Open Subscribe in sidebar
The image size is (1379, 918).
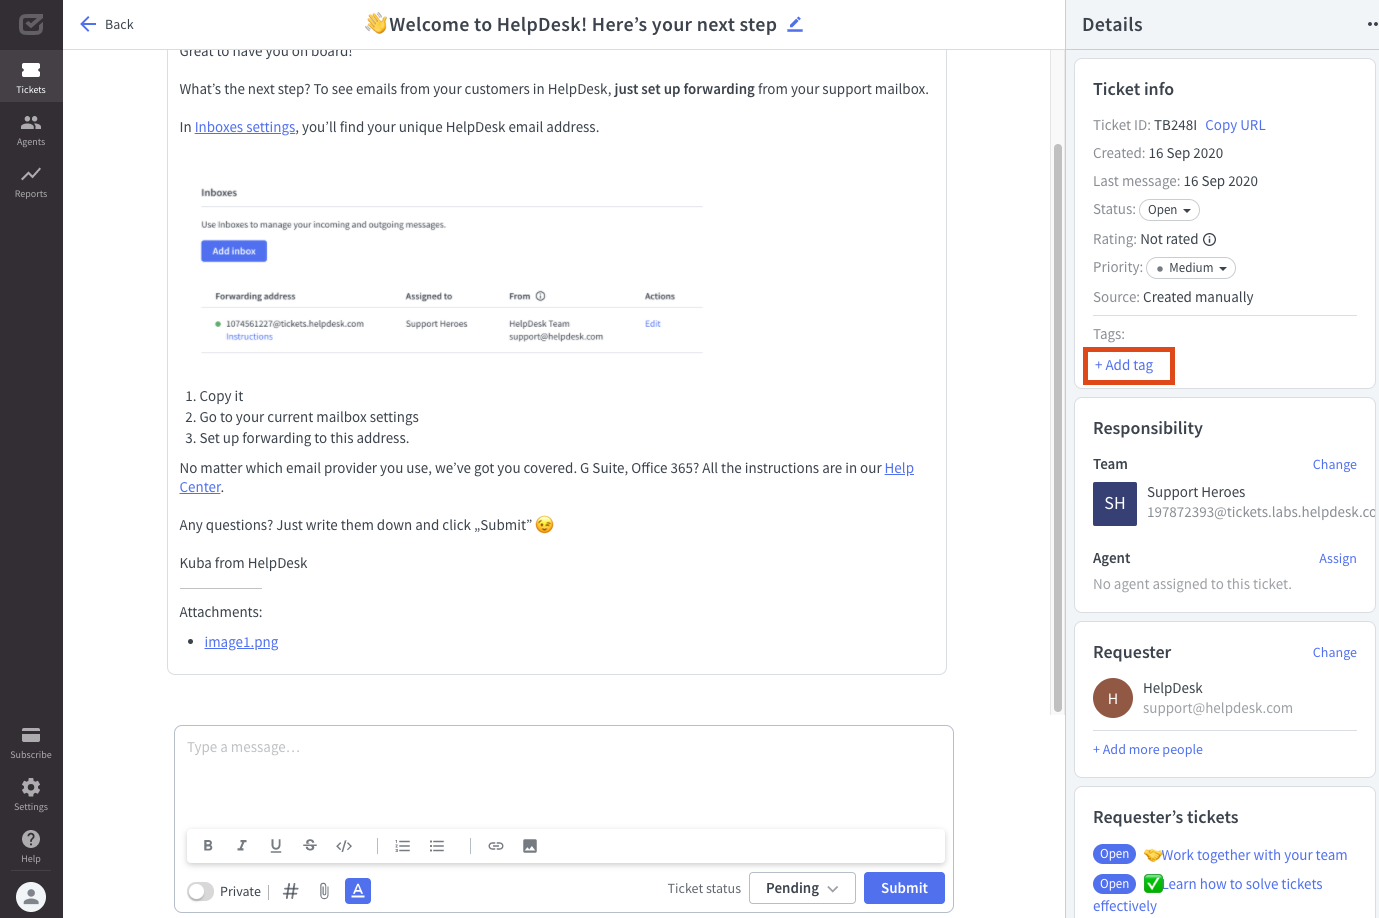(31, 742)
